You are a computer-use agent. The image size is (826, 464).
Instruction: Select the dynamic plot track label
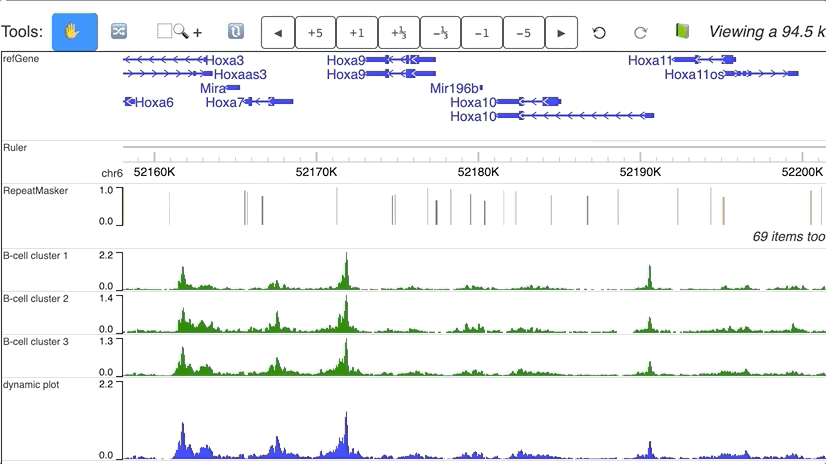(x=31, y=383)
